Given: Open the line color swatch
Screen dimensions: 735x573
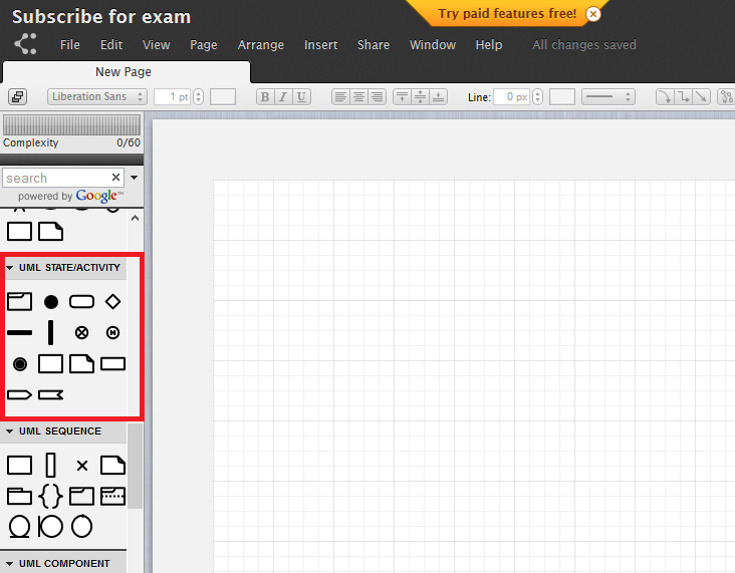Looking at the screenshot, I should pos(562,97).
